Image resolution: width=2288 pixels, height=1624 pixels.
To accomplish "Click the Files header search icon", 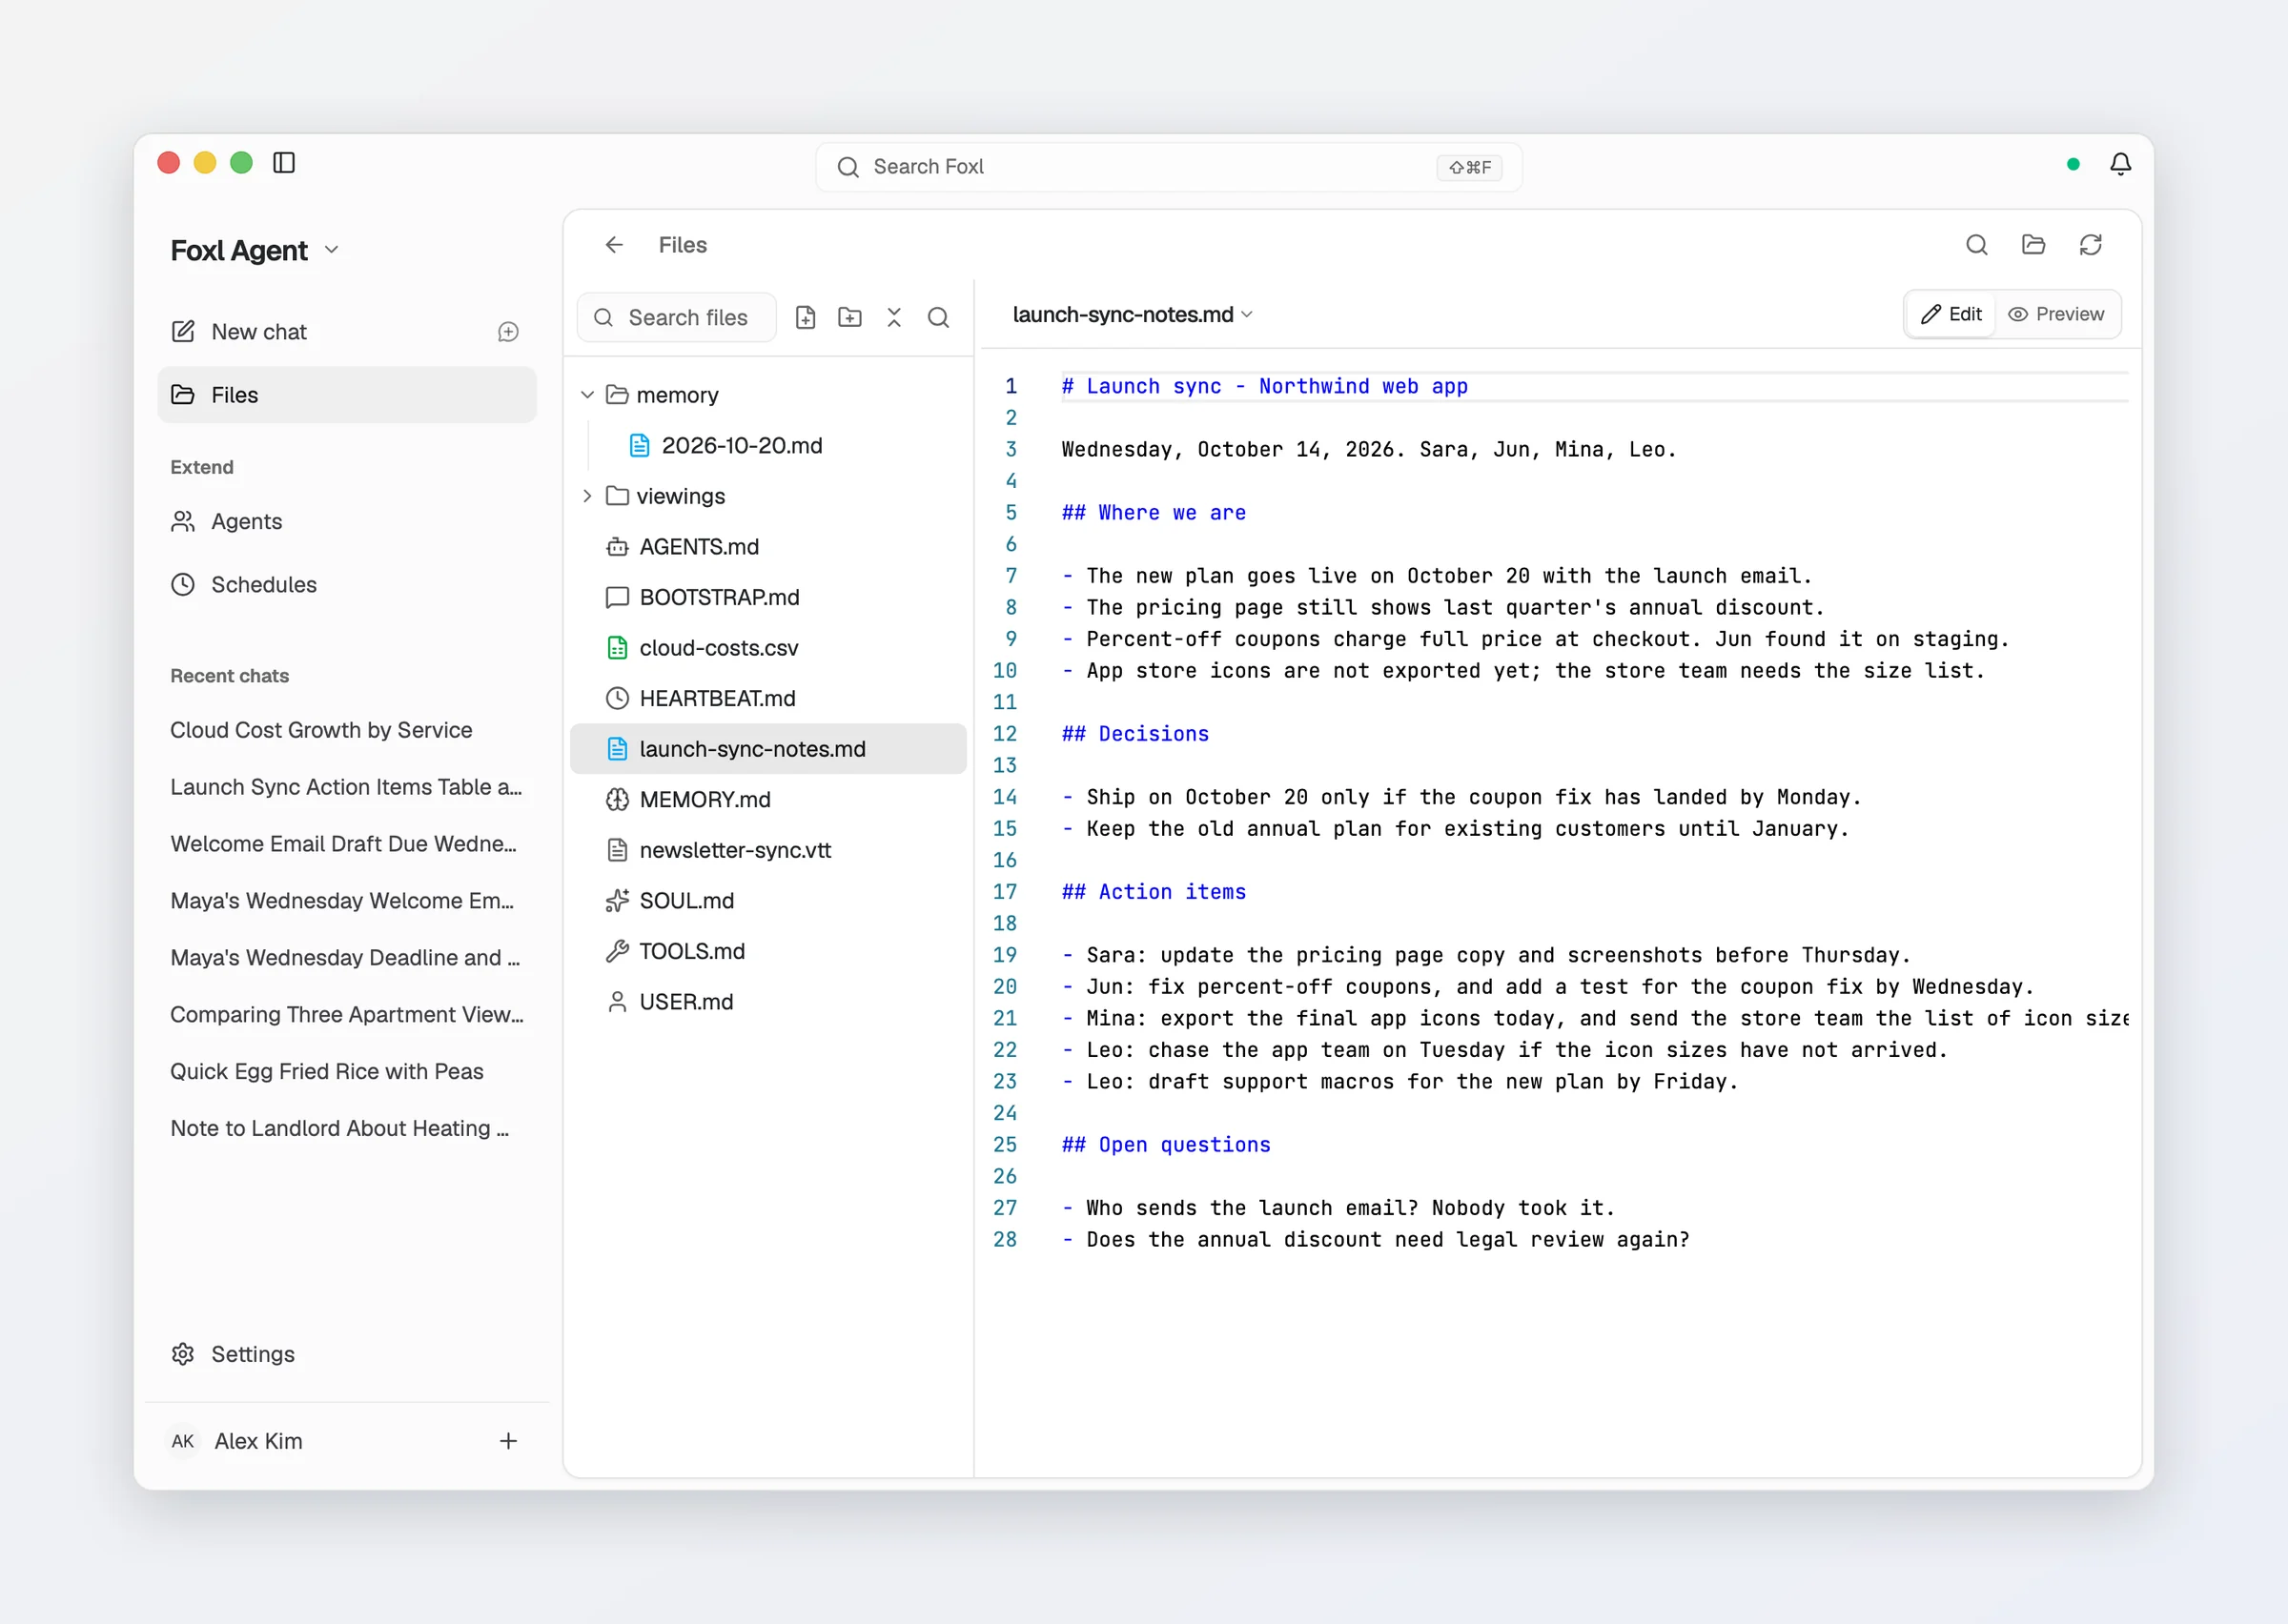I will pyautogui.click(x=1976, y=245).
